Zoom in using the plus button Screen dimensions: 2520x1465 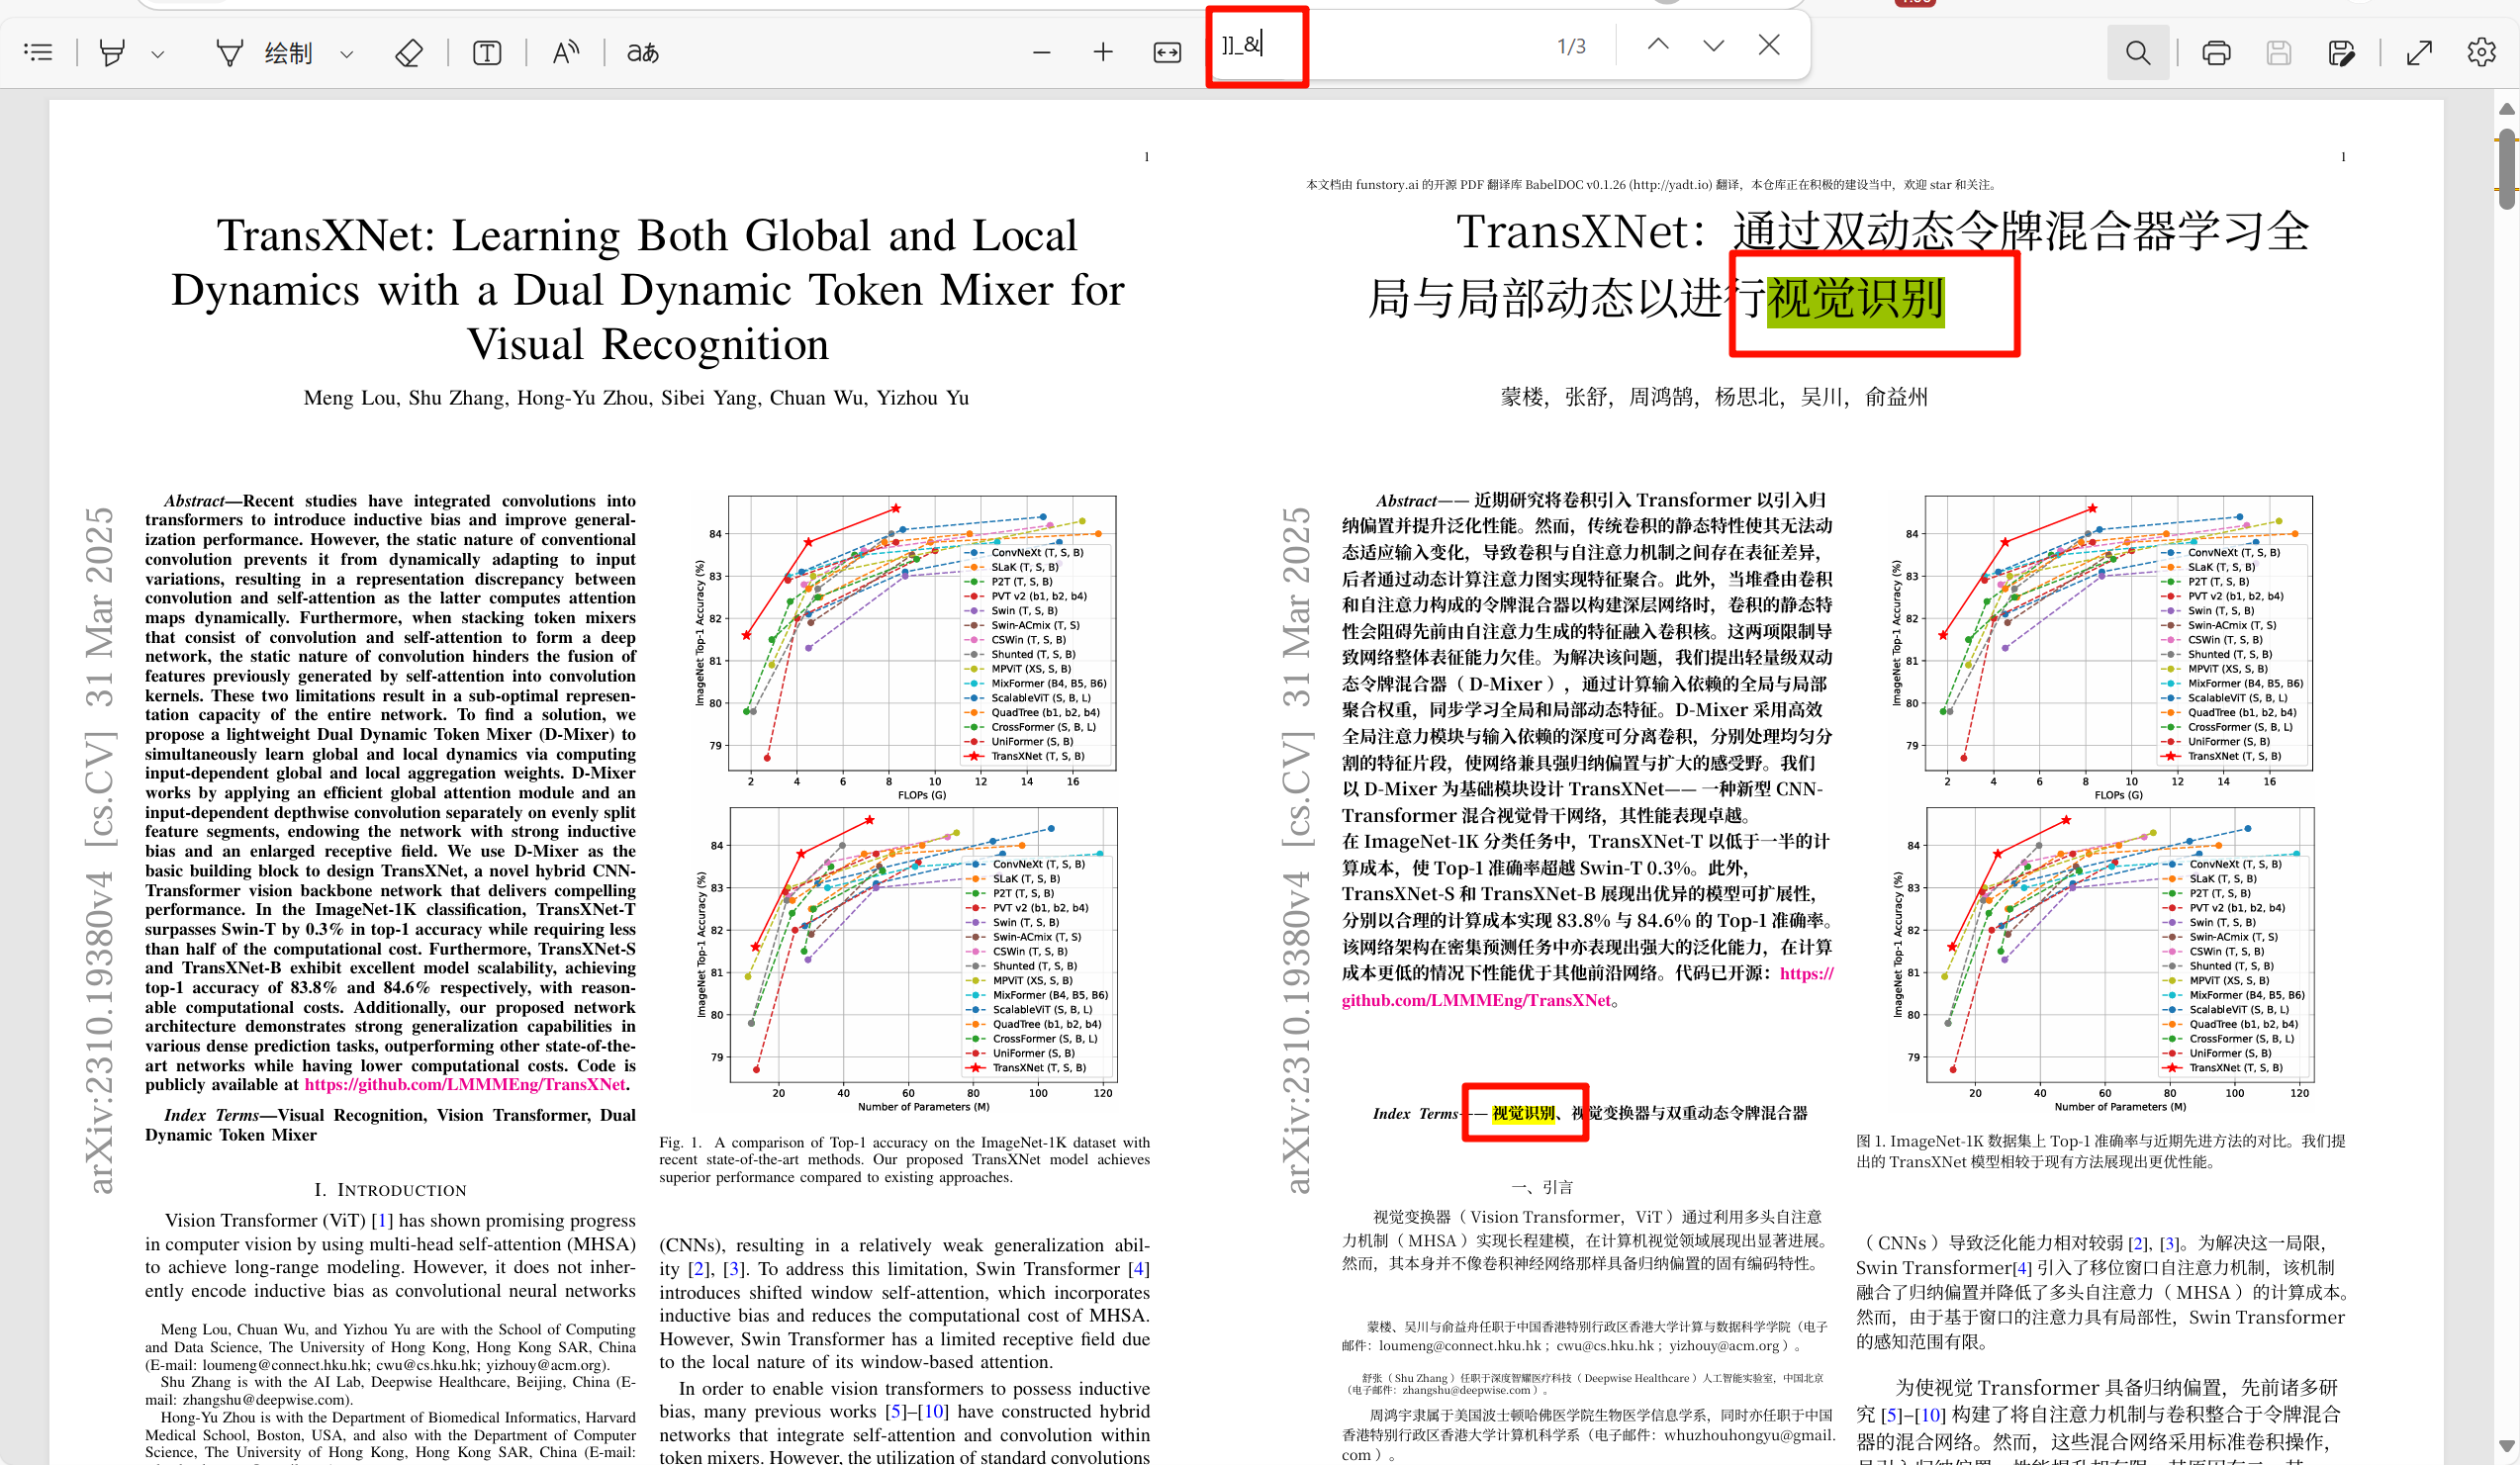click(1102, 52)
